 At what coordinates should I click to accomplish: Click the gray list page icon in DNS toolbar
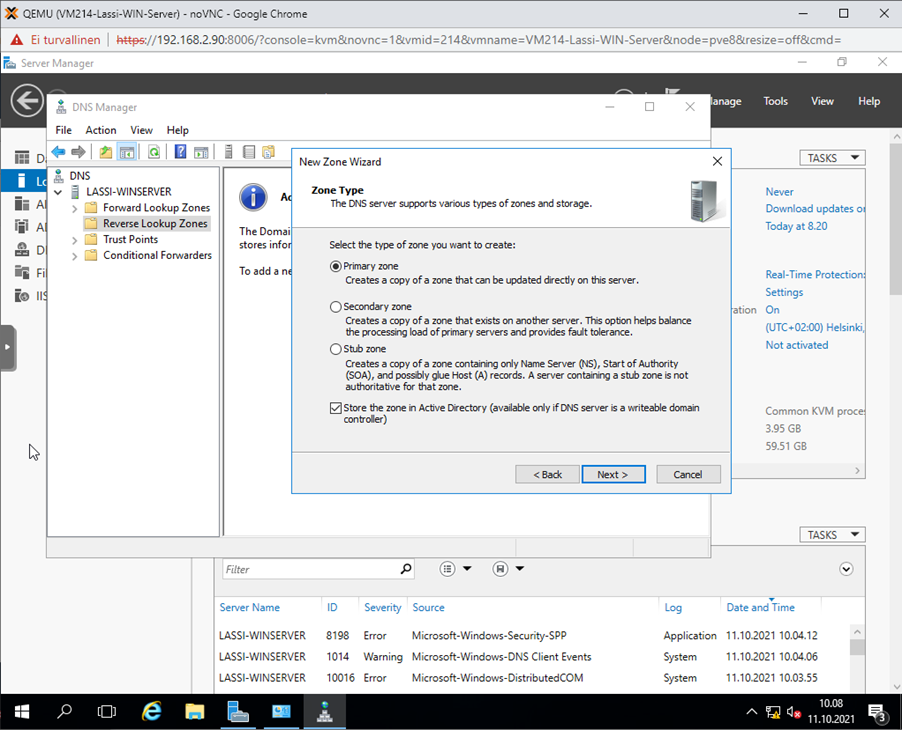coord(249,152)
